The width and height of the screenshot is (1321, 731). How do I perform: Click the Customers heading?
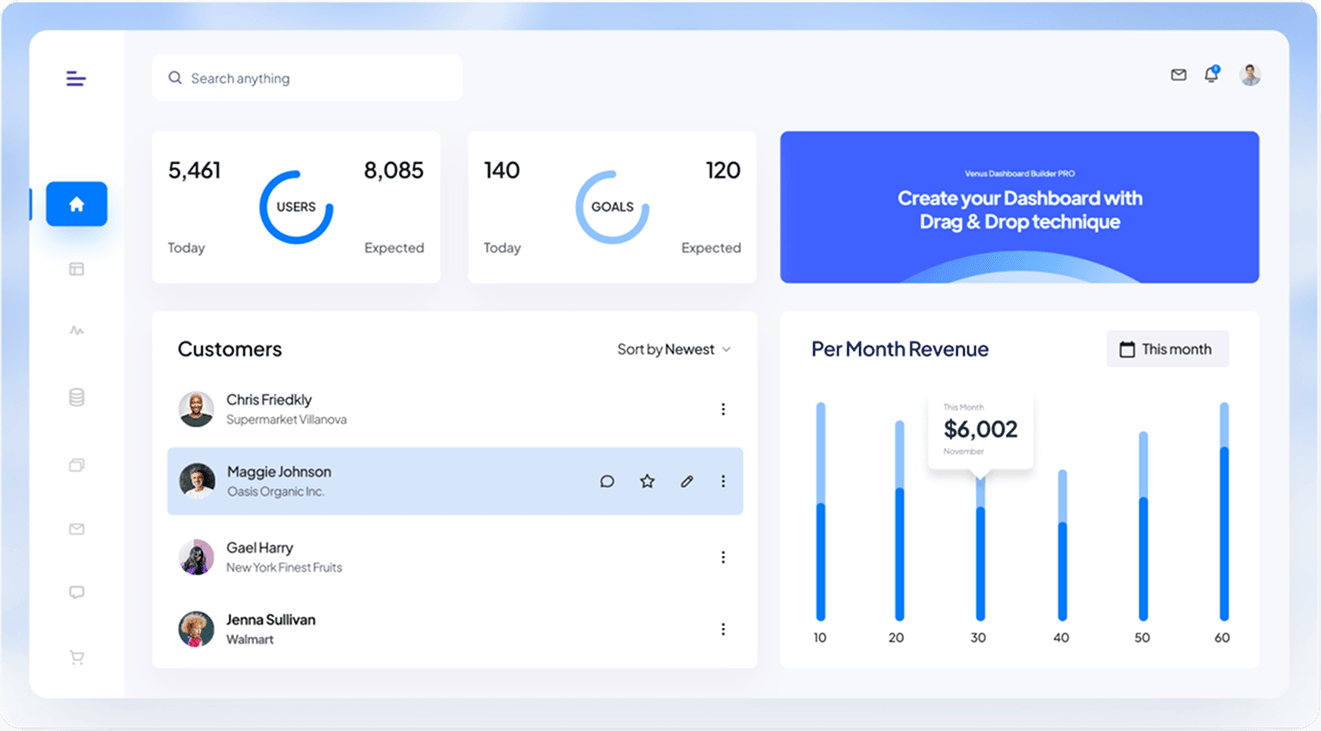[x=230, y=349]
